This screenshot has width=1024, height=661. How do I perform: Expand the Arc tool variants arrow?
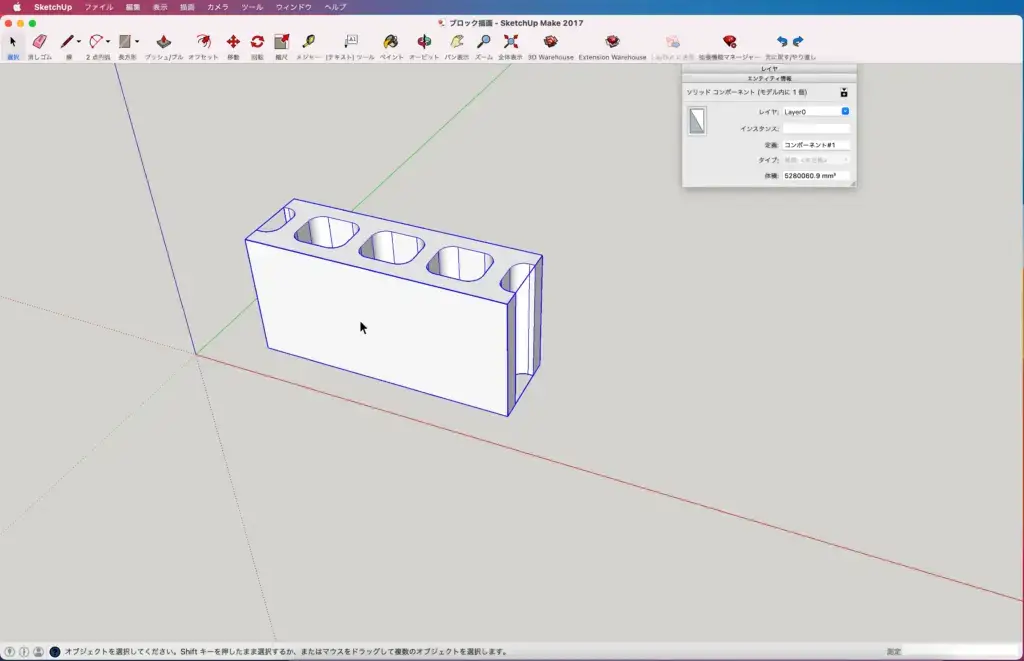click(x=108, y=42)
